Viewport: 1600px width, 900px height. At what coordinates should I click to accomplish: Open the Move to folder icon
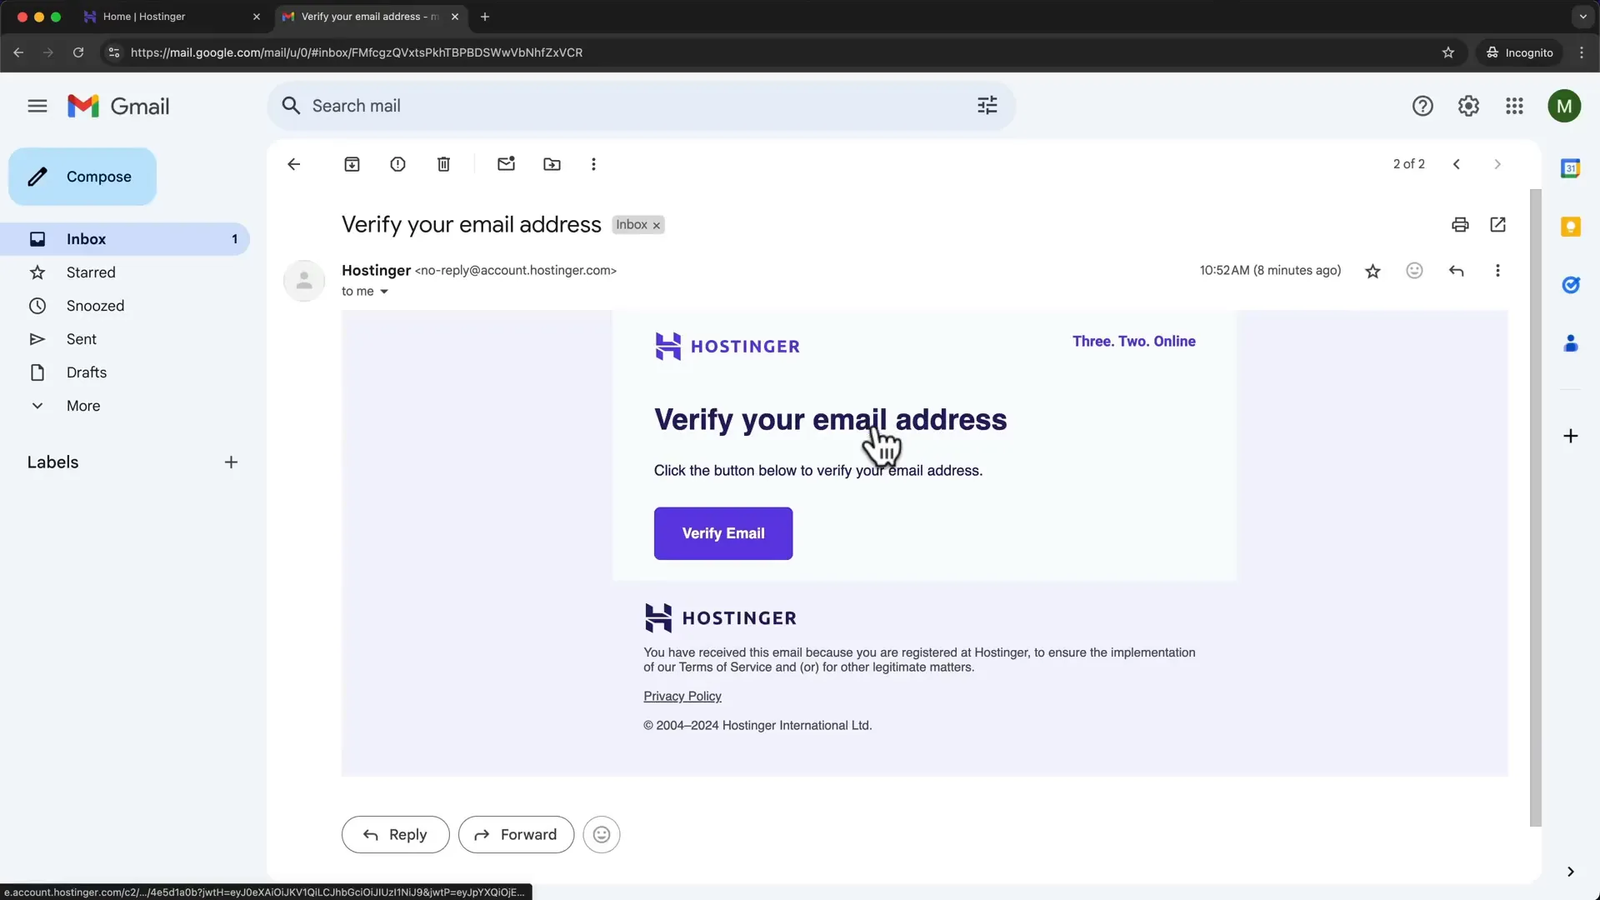point(552,164)
